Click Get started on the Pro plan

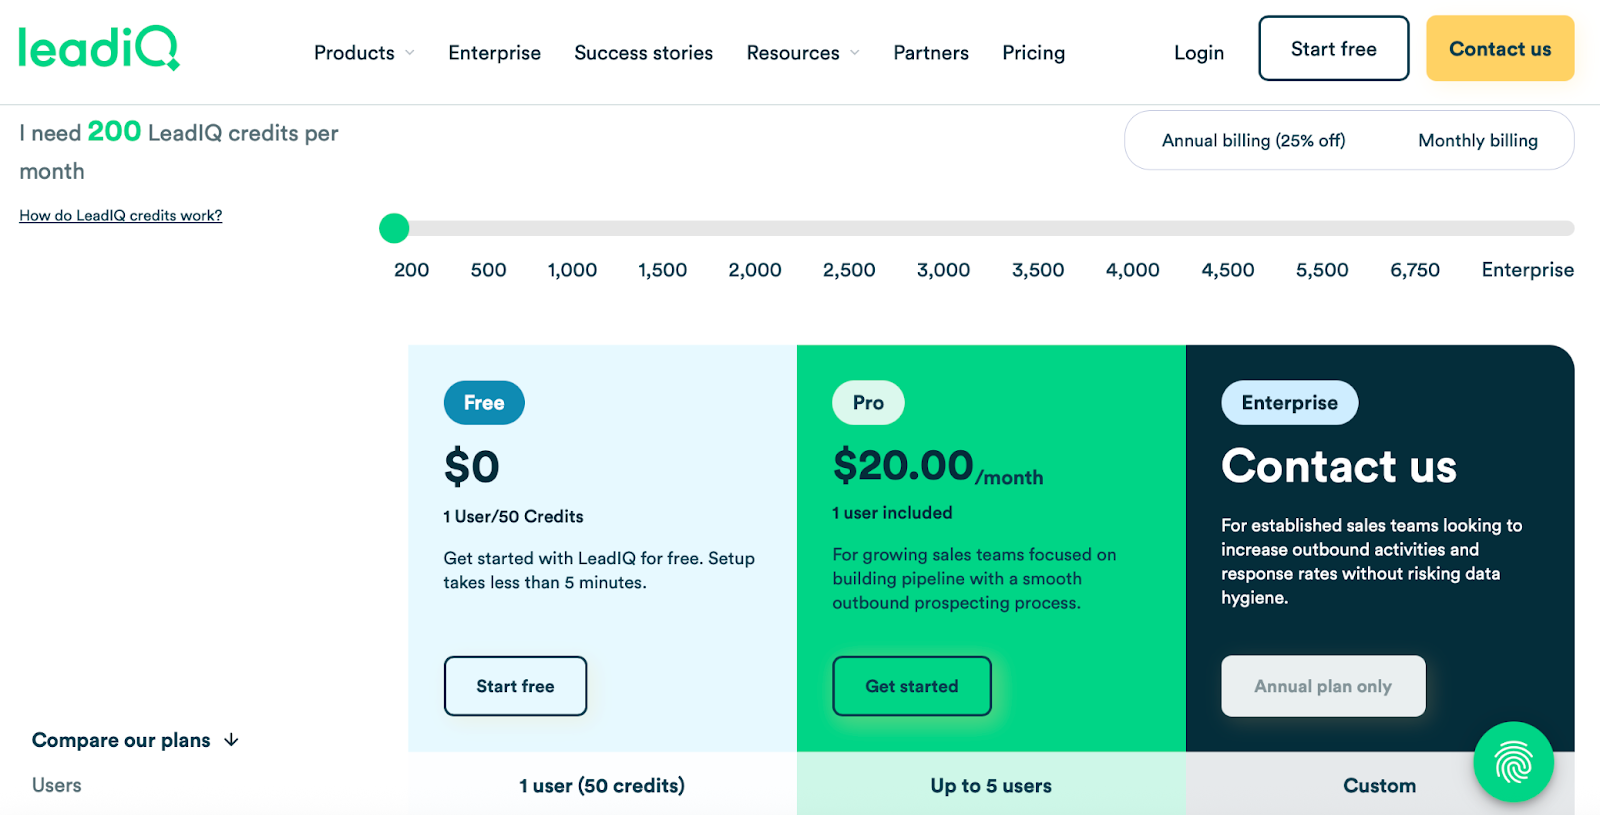(911, 686)
